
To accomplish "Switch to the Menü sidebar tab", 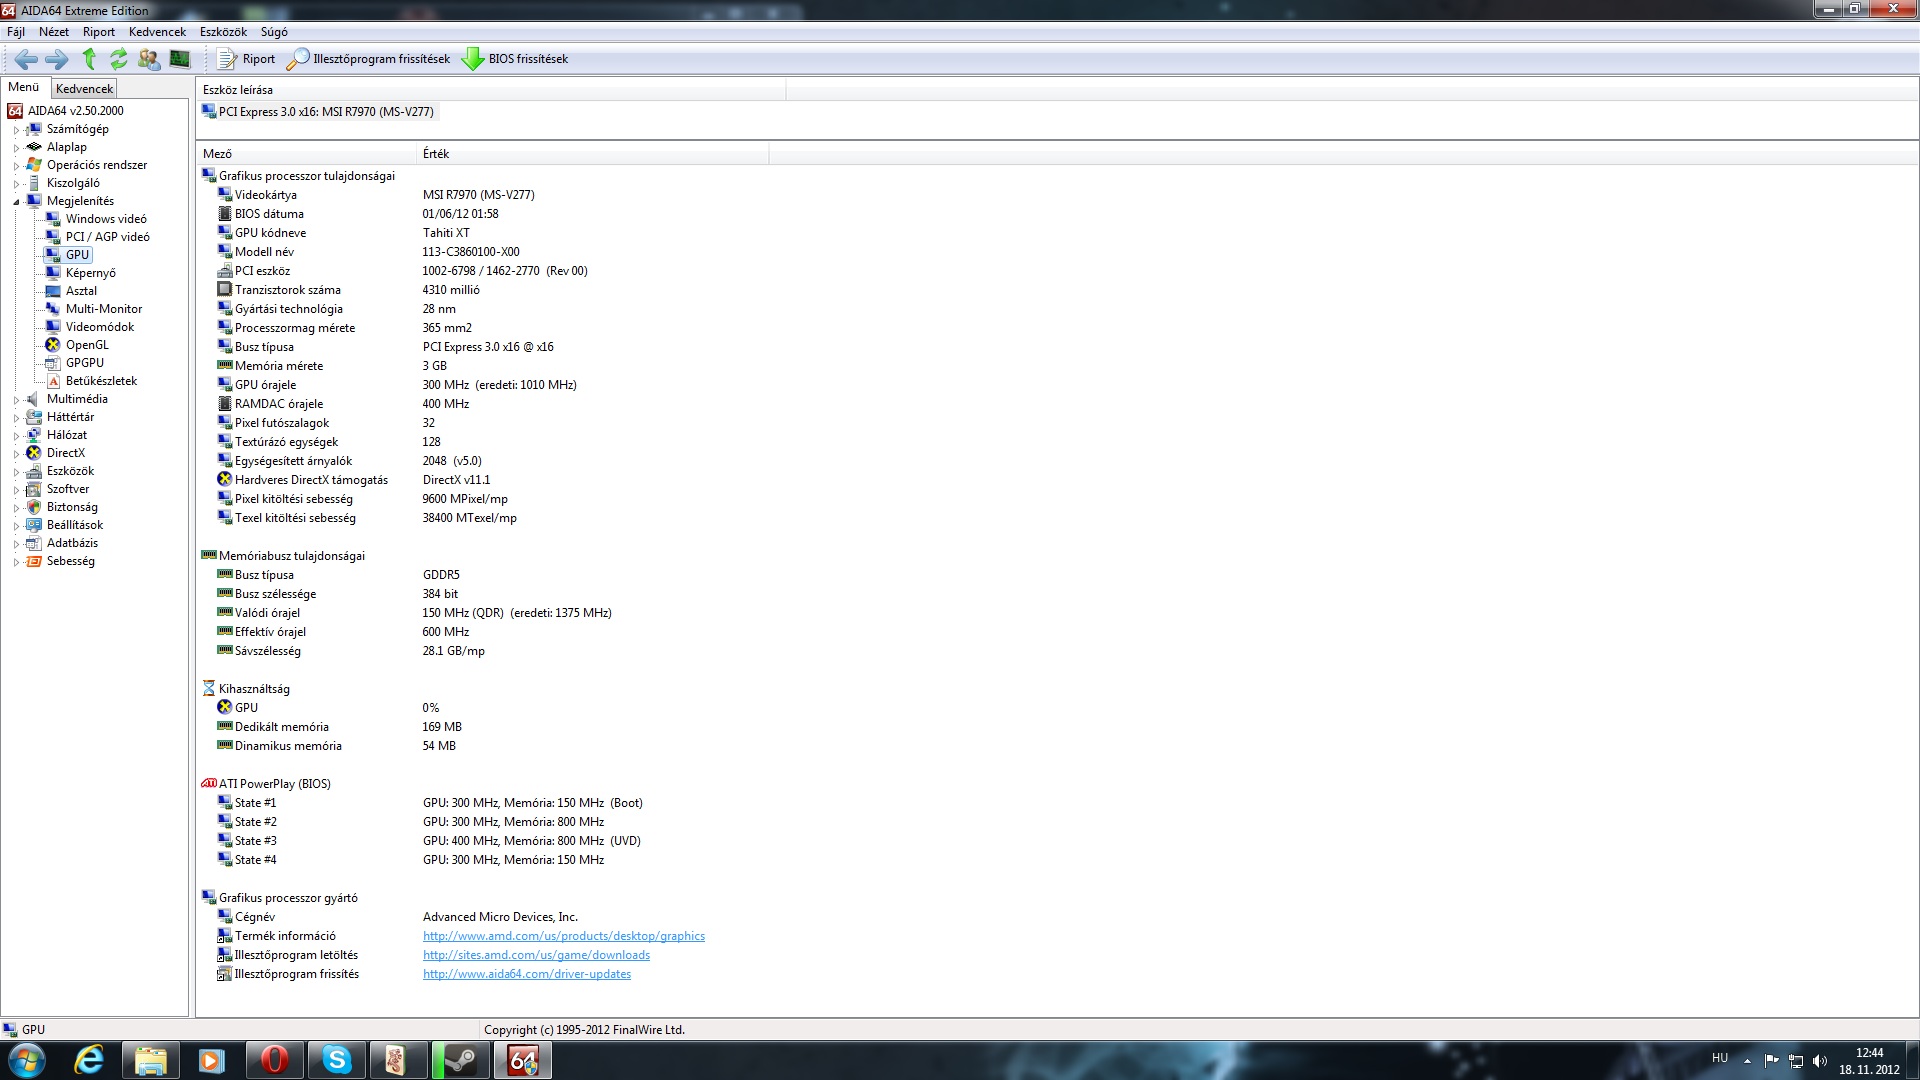I will pyautogui.click(x=24, y=87).
